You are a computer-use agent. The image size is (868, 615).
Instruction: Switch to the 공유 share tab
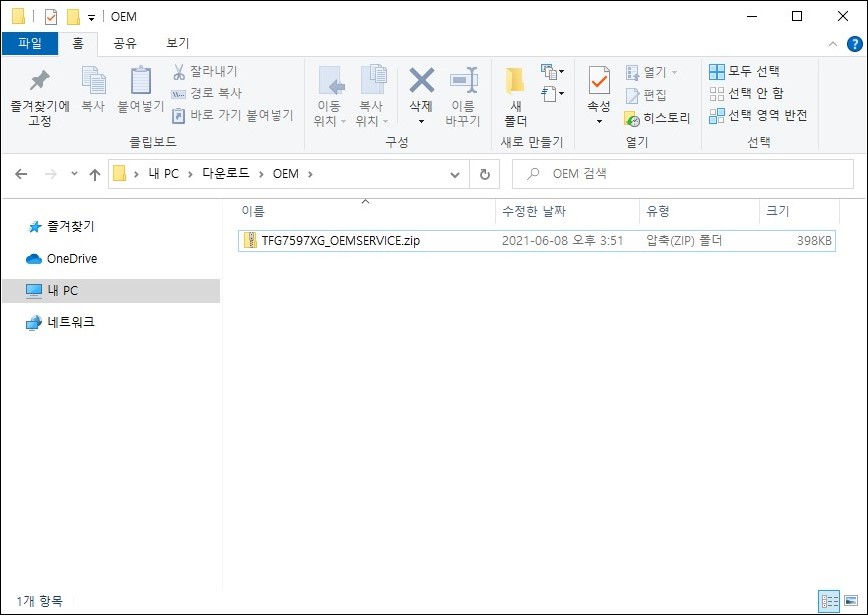125,43
